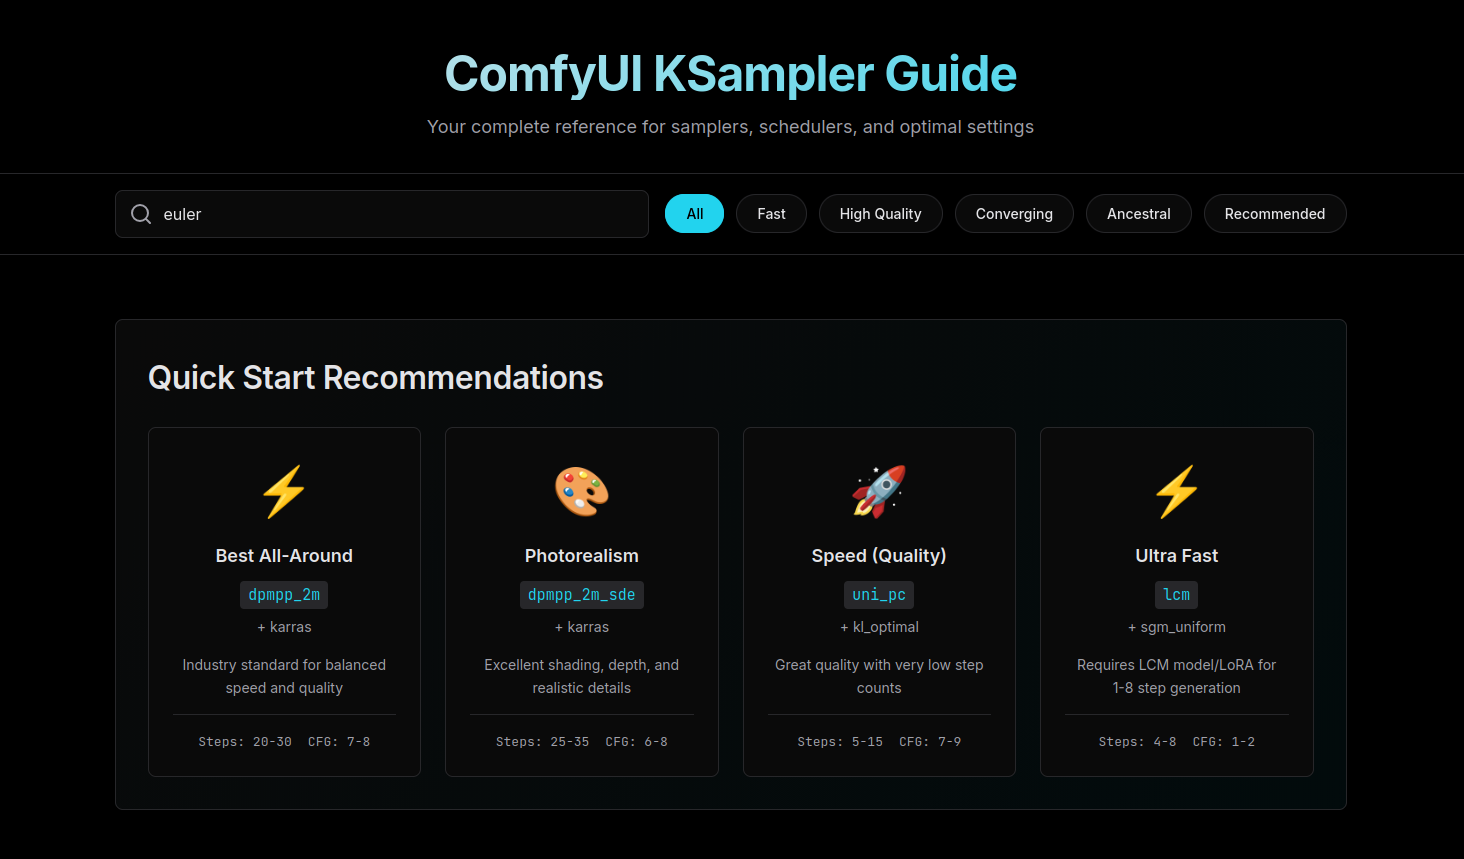Click the 'Industry standard for balanced' description
Viewport: 1464px width, 859px height.
pyautogui.click(x=284, y=676)
